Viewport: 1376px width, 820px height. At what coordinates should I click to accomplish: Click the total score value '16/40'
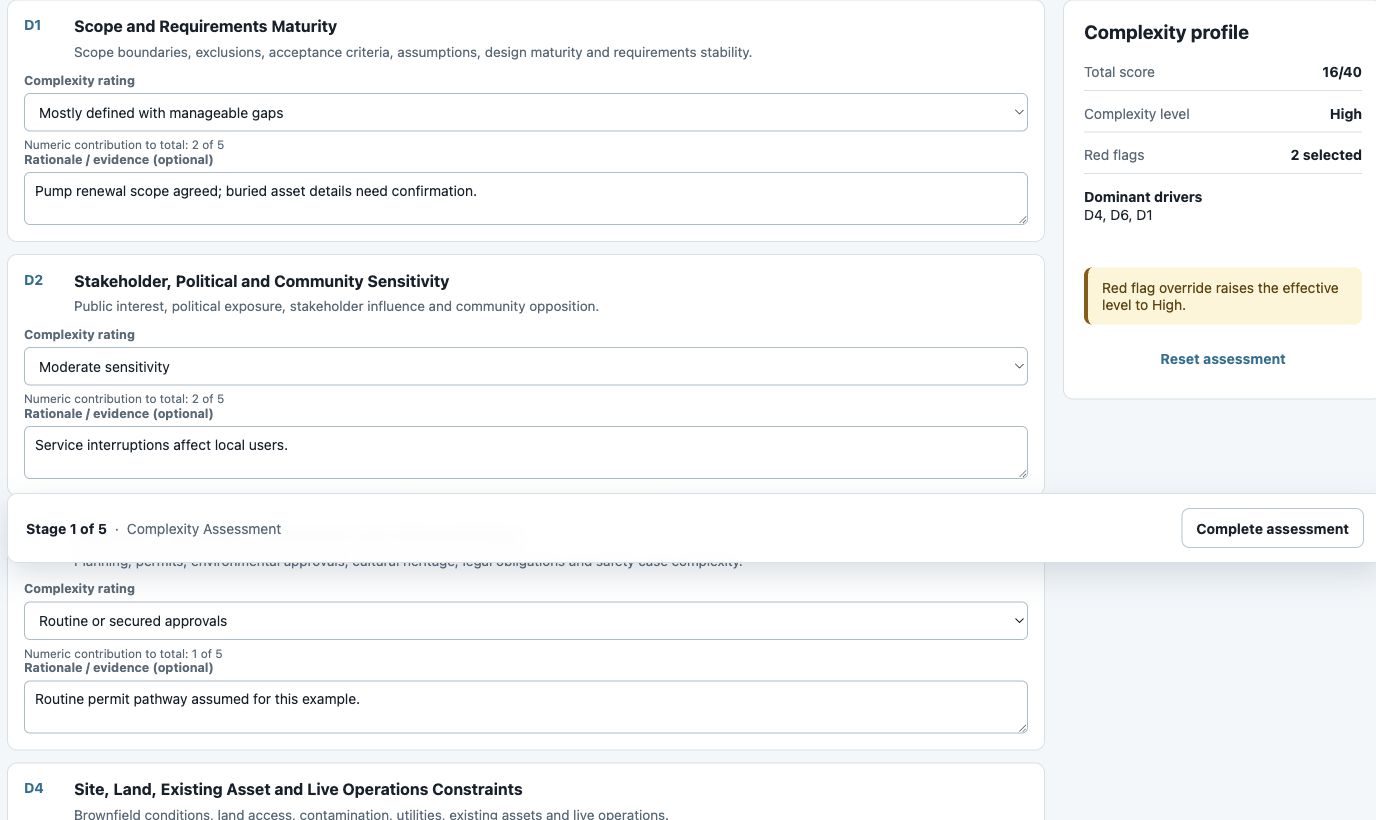coord(1341,72)
